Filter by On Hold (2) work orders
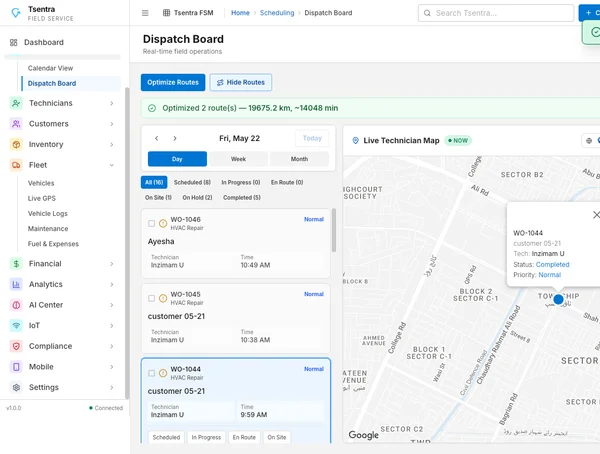 coord(197,198)
